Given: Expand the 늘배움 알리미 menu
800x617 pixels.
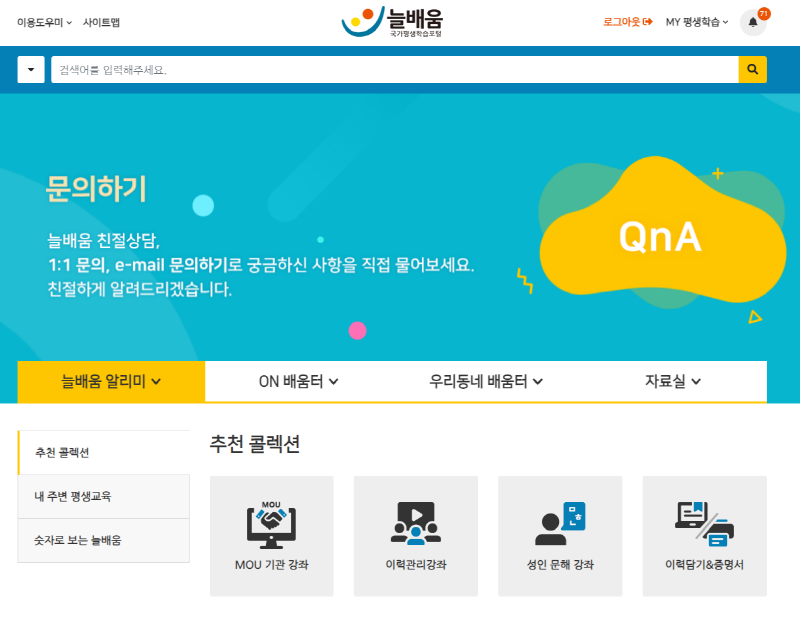Looking at the screenshot, I should tap(111, 381).
